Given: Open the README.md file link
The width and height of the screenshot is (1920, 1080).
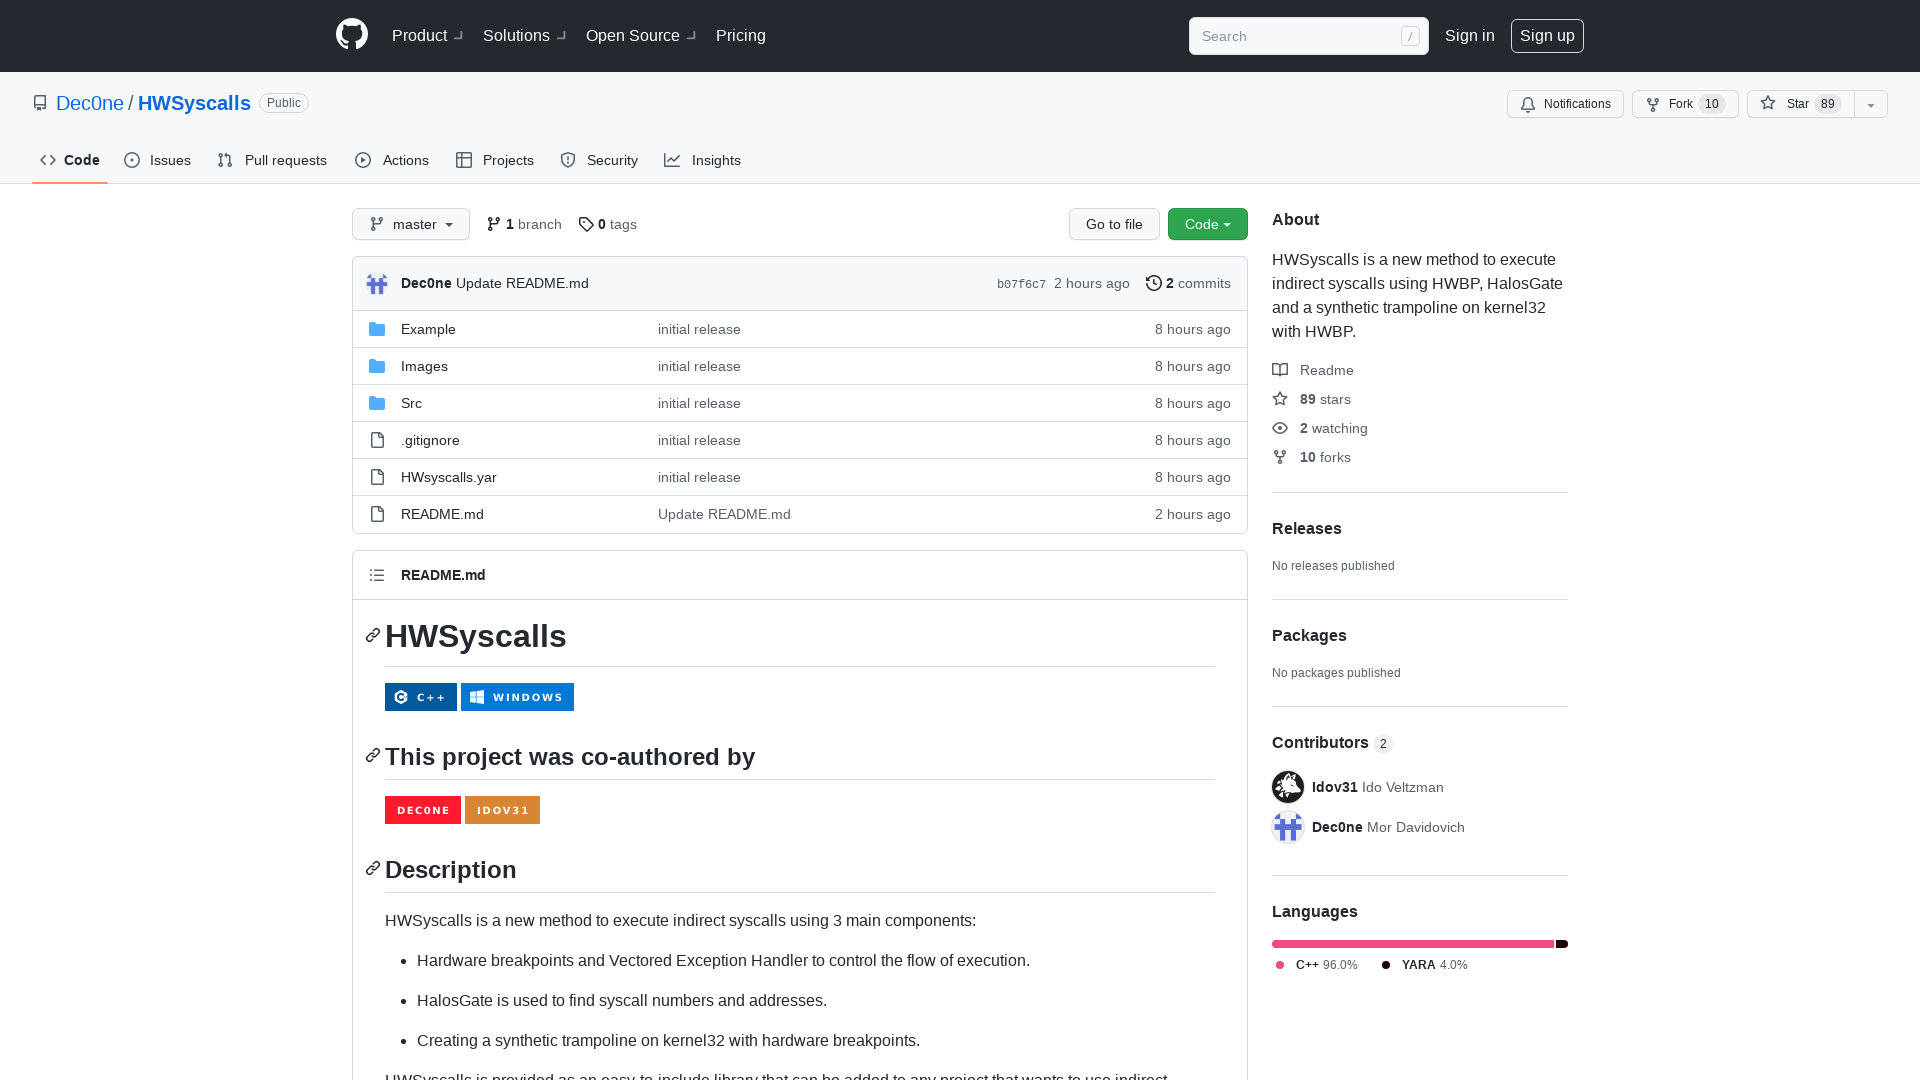Looking at the screenshot, I should pyautogui.click(x=442, y=514).
